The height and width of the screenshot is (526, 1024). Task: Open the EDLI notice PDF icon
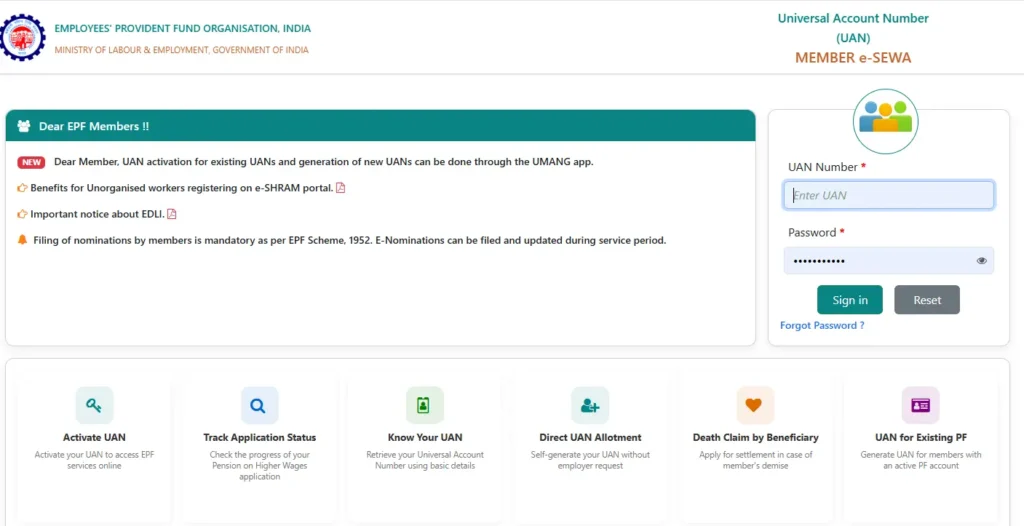pyautogui.click(x=172, y=214)
